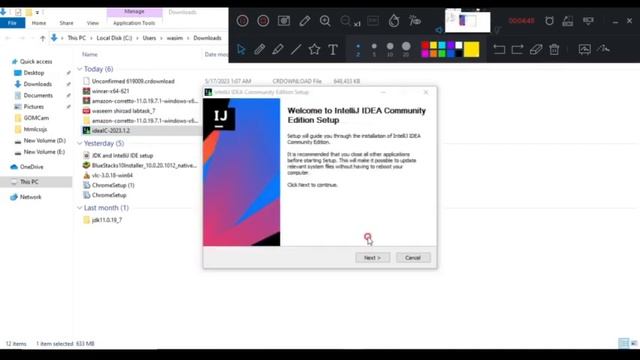Viewport: 640px width, 360px height.
Task: Open Pictures in navigation pane
Action: coord(33,107)
